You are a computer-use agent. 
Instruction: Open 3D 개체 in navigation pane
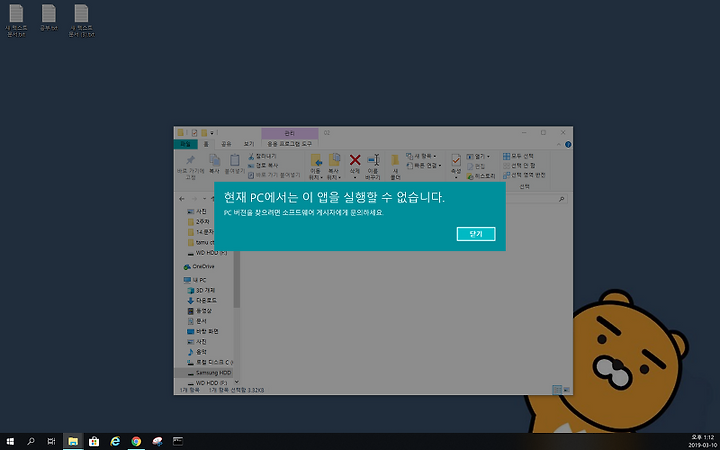[202, 290]
